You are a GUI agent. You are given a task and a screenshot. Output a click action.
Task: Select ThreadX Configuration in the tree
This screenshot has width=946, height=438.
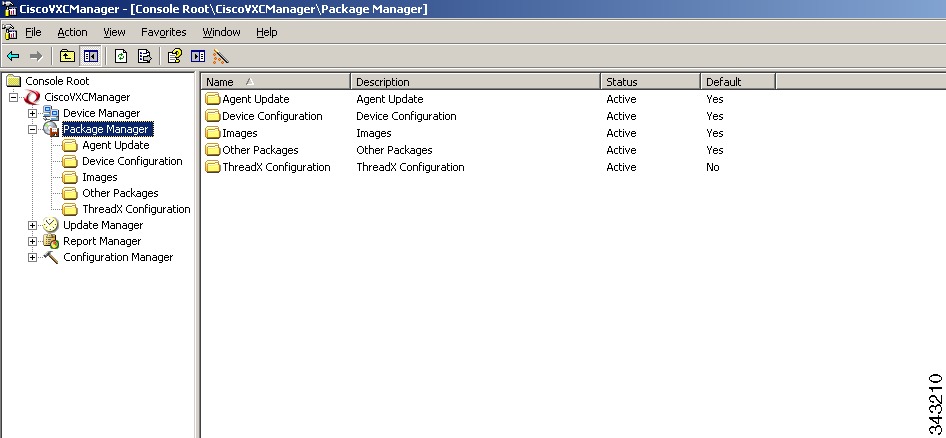pos(136,209)
